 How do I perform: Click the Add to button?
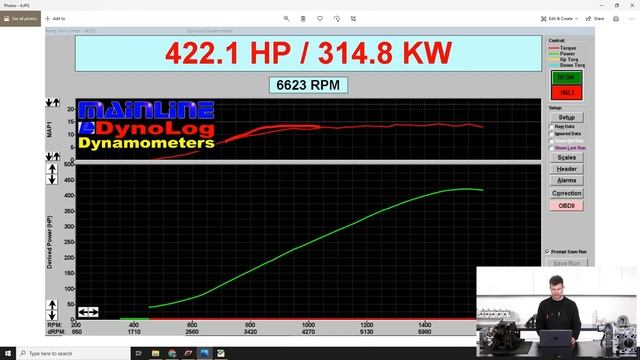click(55, 18)
